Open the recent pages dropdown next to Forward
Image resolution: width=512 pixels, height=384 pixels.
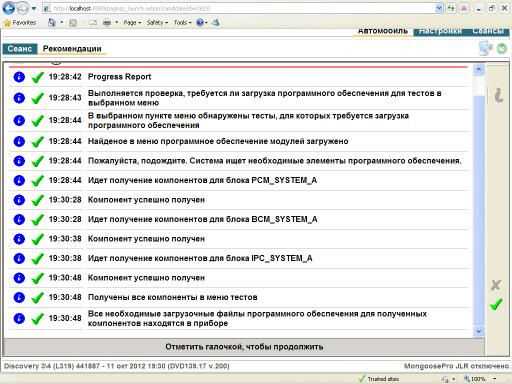(34, 9)
